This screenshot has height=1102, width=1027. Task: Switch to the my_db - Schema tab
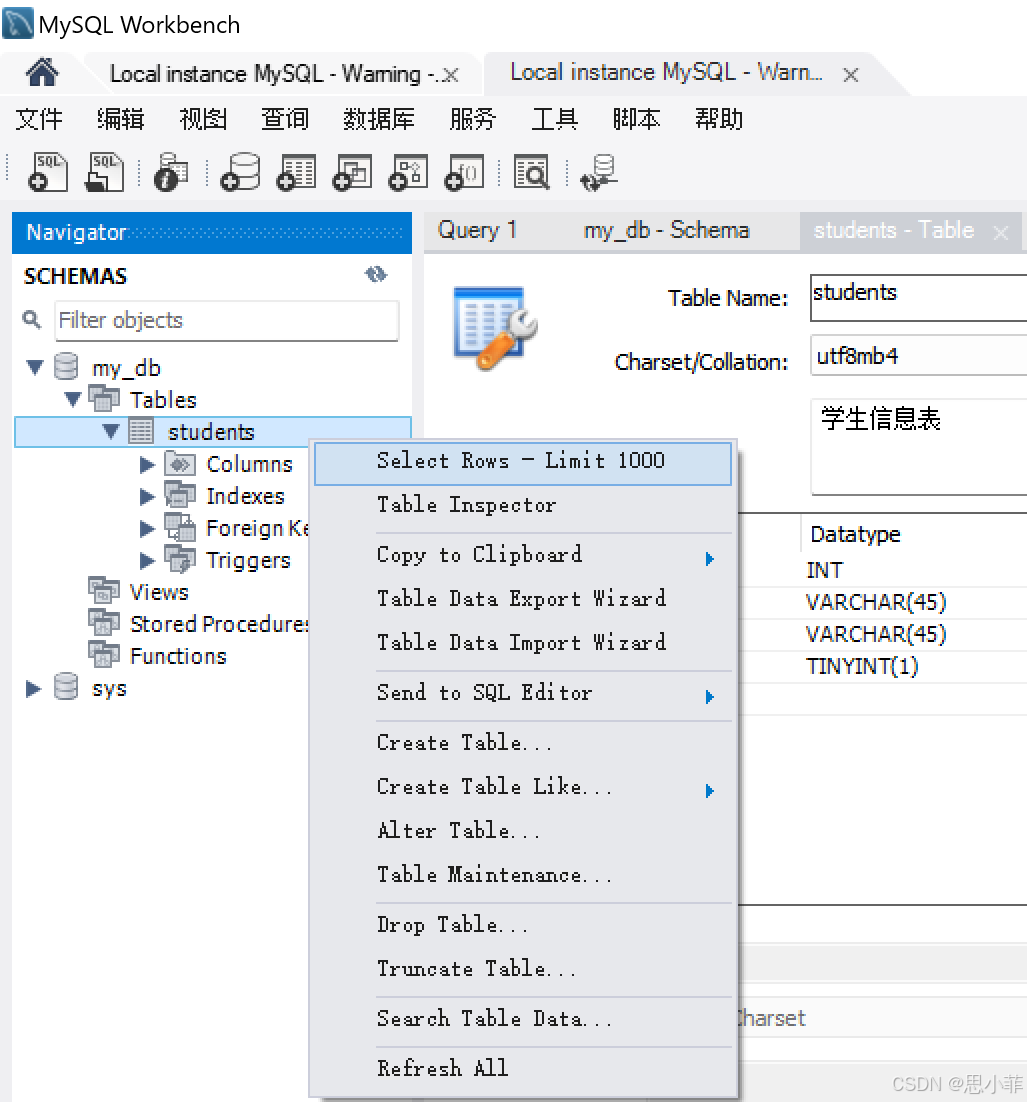coord(666,231)
